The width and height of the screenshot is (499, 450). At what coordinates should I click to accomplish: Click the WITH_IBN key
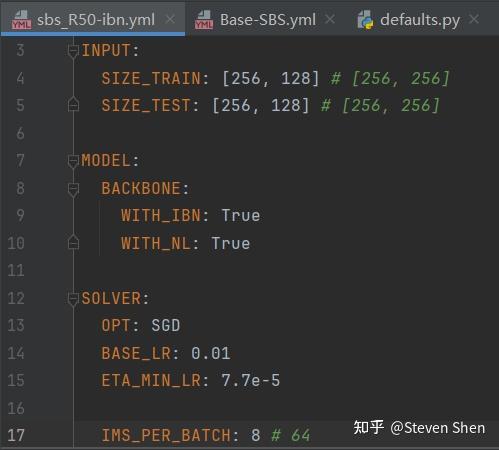[161, 216]
